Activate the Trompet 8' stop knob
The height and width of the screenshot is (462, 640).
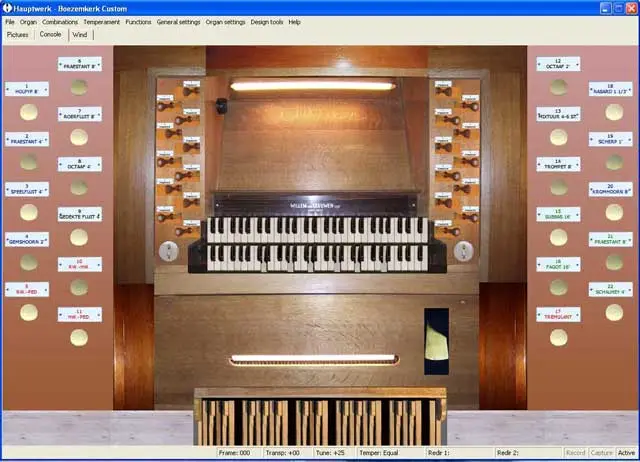click(558, 186)
